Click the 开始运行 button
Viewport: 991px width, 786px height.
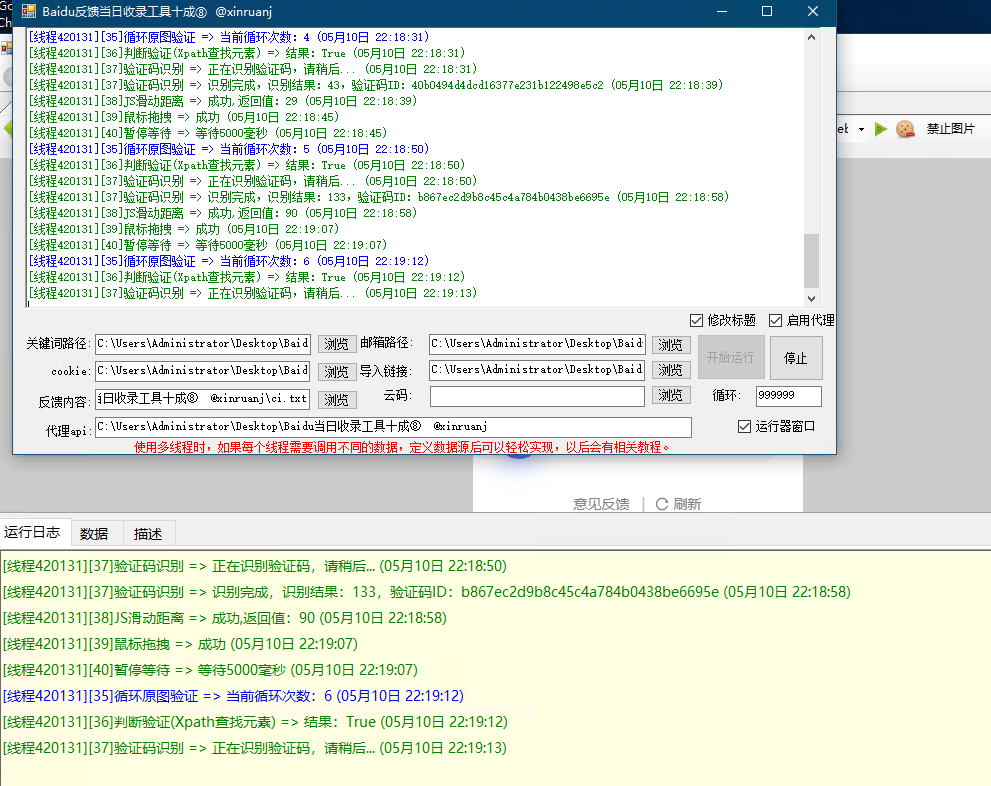tap(731, 358)
